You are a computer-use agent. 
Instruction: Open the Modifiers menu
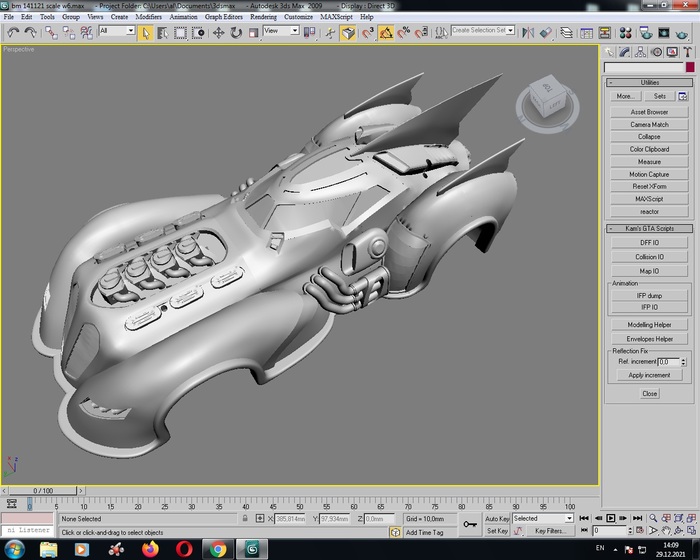point(148,17)
